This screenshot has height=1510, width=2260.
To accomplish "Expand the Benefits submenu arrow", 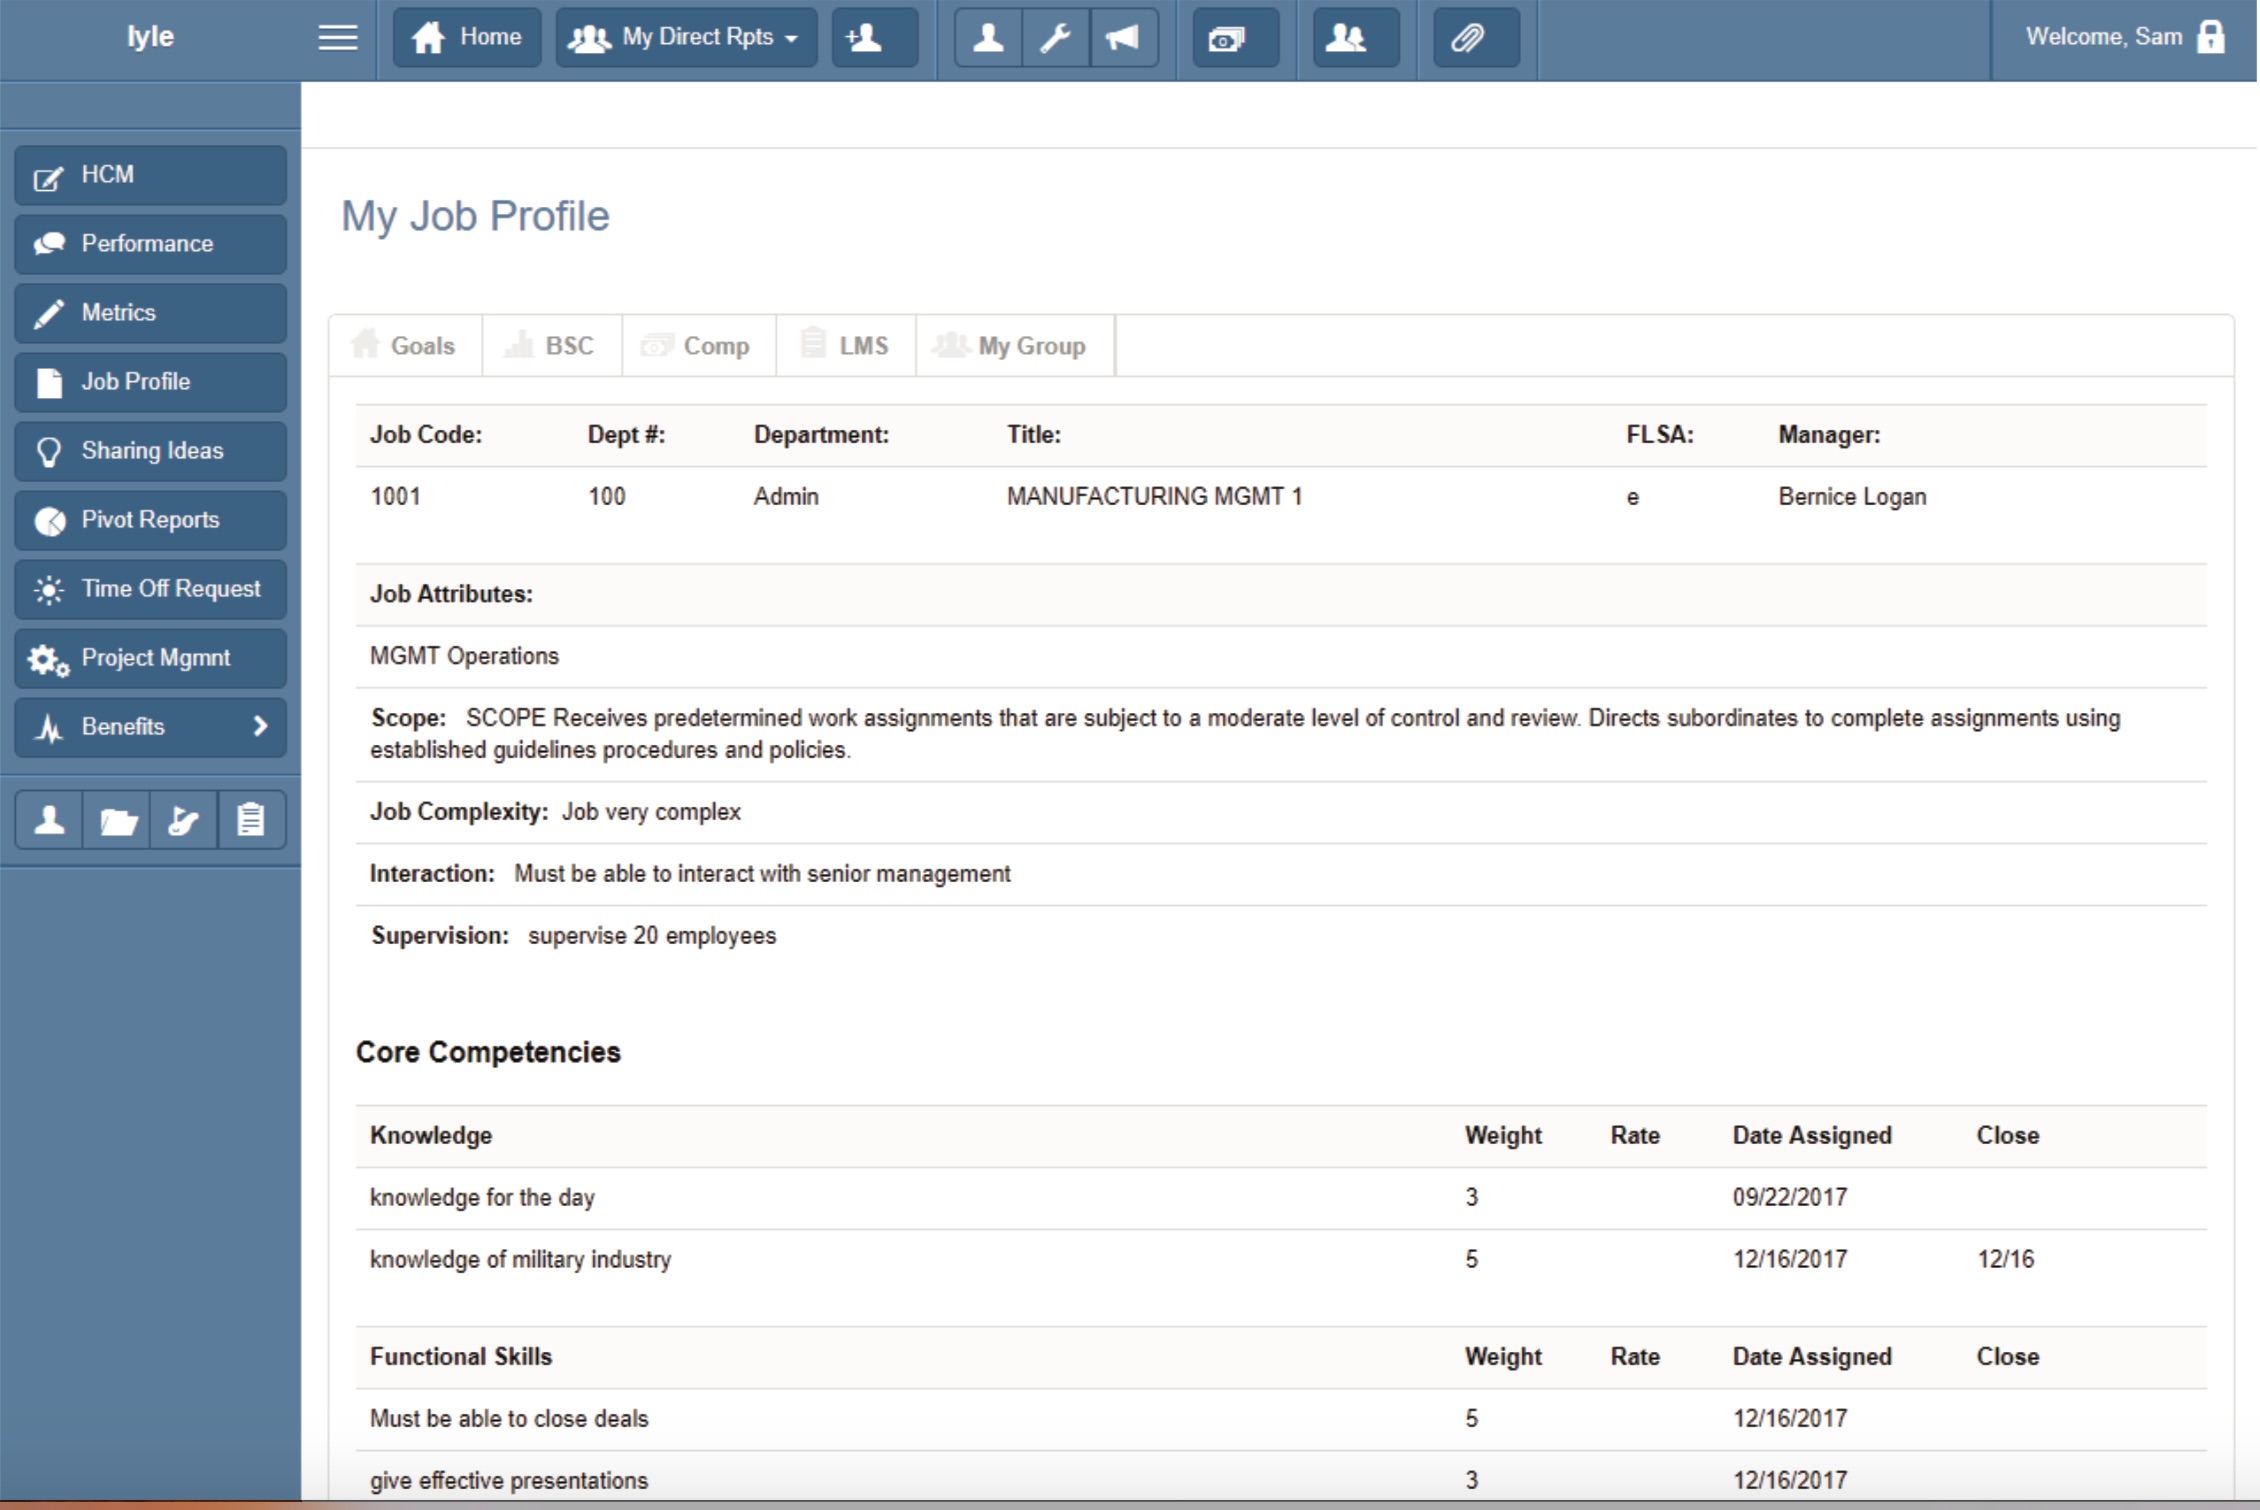I will [x=260, y=726].
